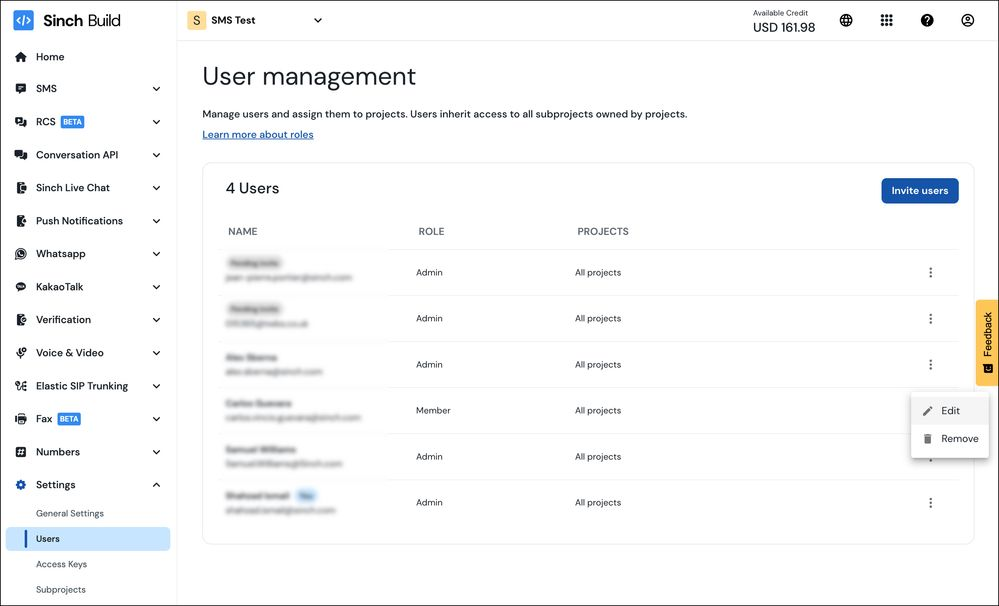Click the Member role cell
Screen dimensions: 999x606
point(433,410)
